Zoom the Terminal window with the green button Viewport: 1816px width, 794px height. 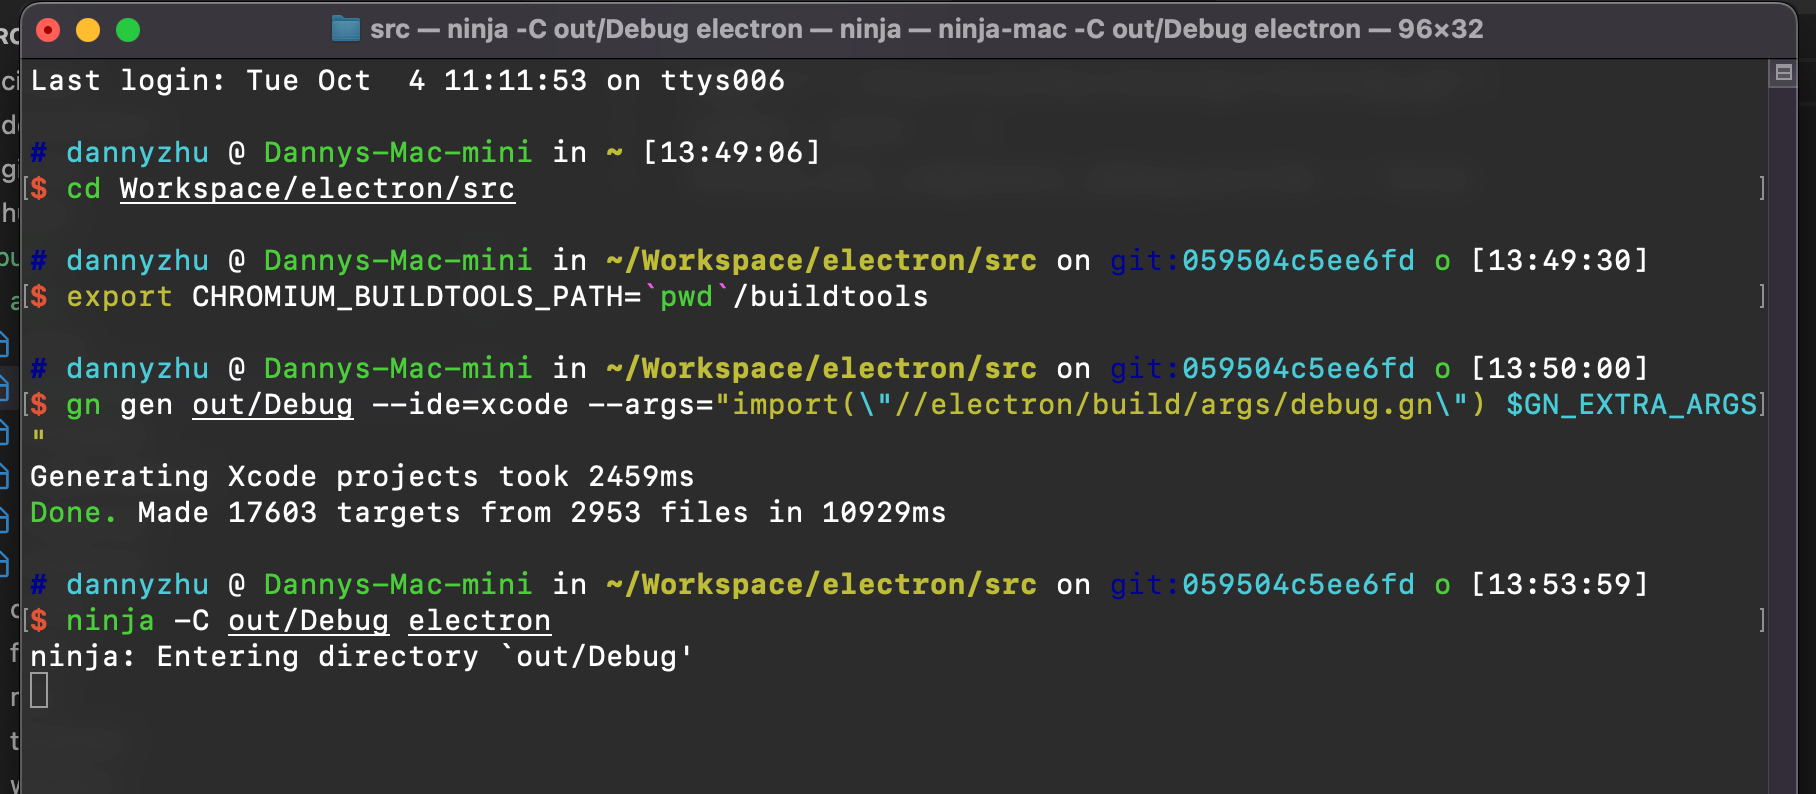point(128,30)
